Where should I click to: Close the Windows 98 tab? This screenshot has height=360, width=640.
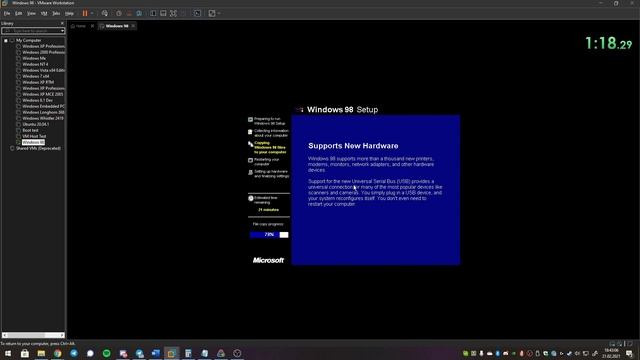[133, 26]
